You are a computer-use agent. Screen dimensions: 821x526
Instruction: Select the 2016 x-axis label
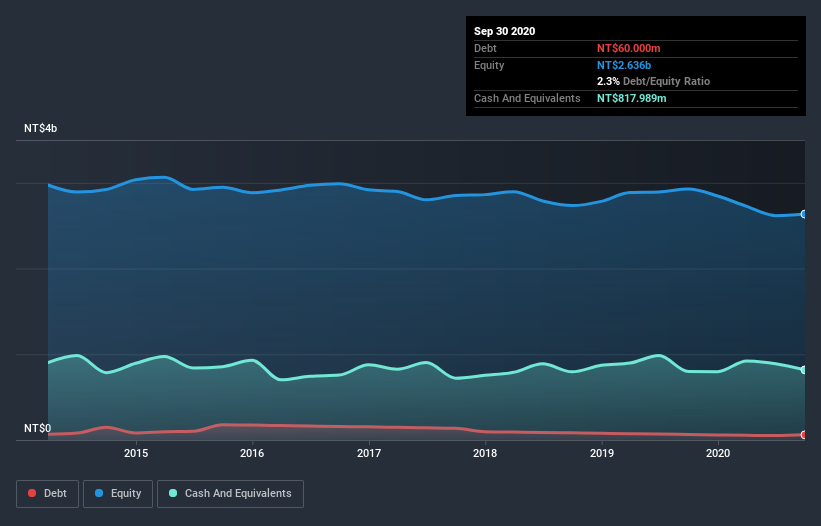pos(252,453)
